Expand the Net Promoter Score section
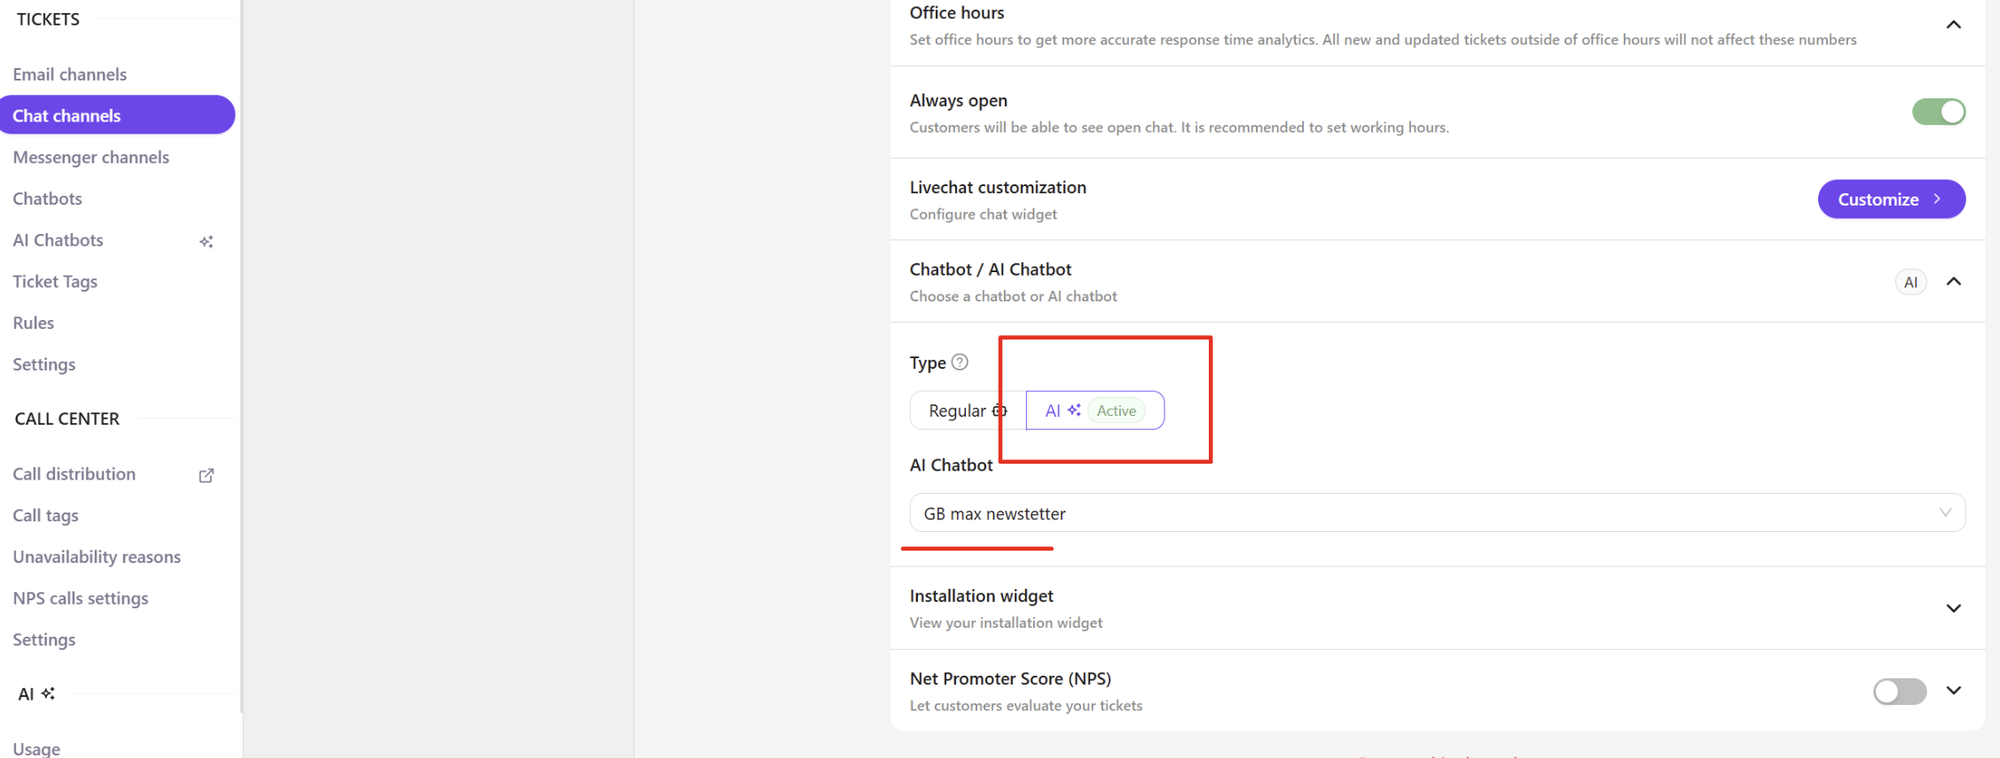 click(x=1953, y=691)
